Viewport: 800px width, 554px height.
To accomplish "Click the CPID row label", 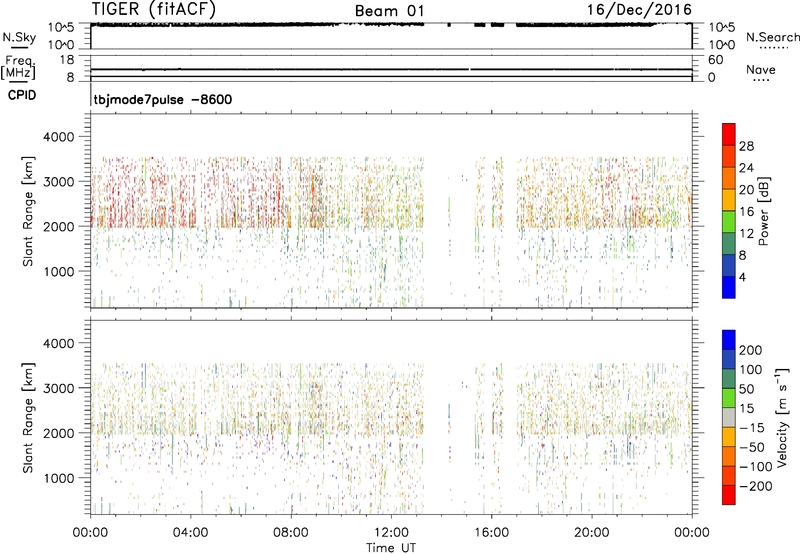I will [22, 95].
